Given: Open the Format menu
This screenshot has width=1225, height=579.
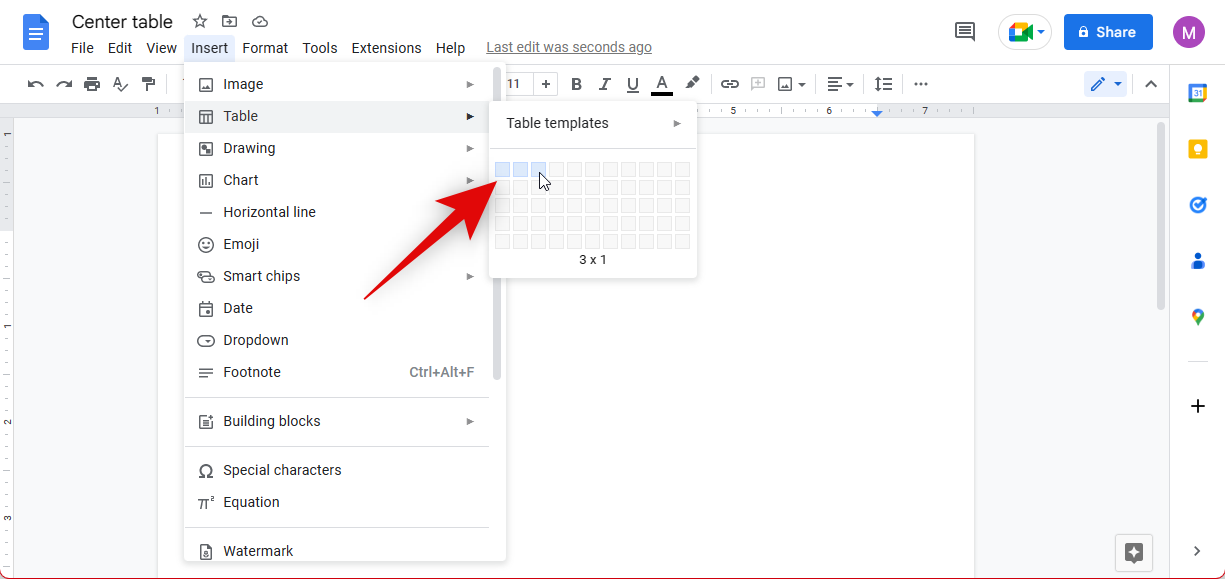Looking at the screenshot, I should click(x=265, y=48).
